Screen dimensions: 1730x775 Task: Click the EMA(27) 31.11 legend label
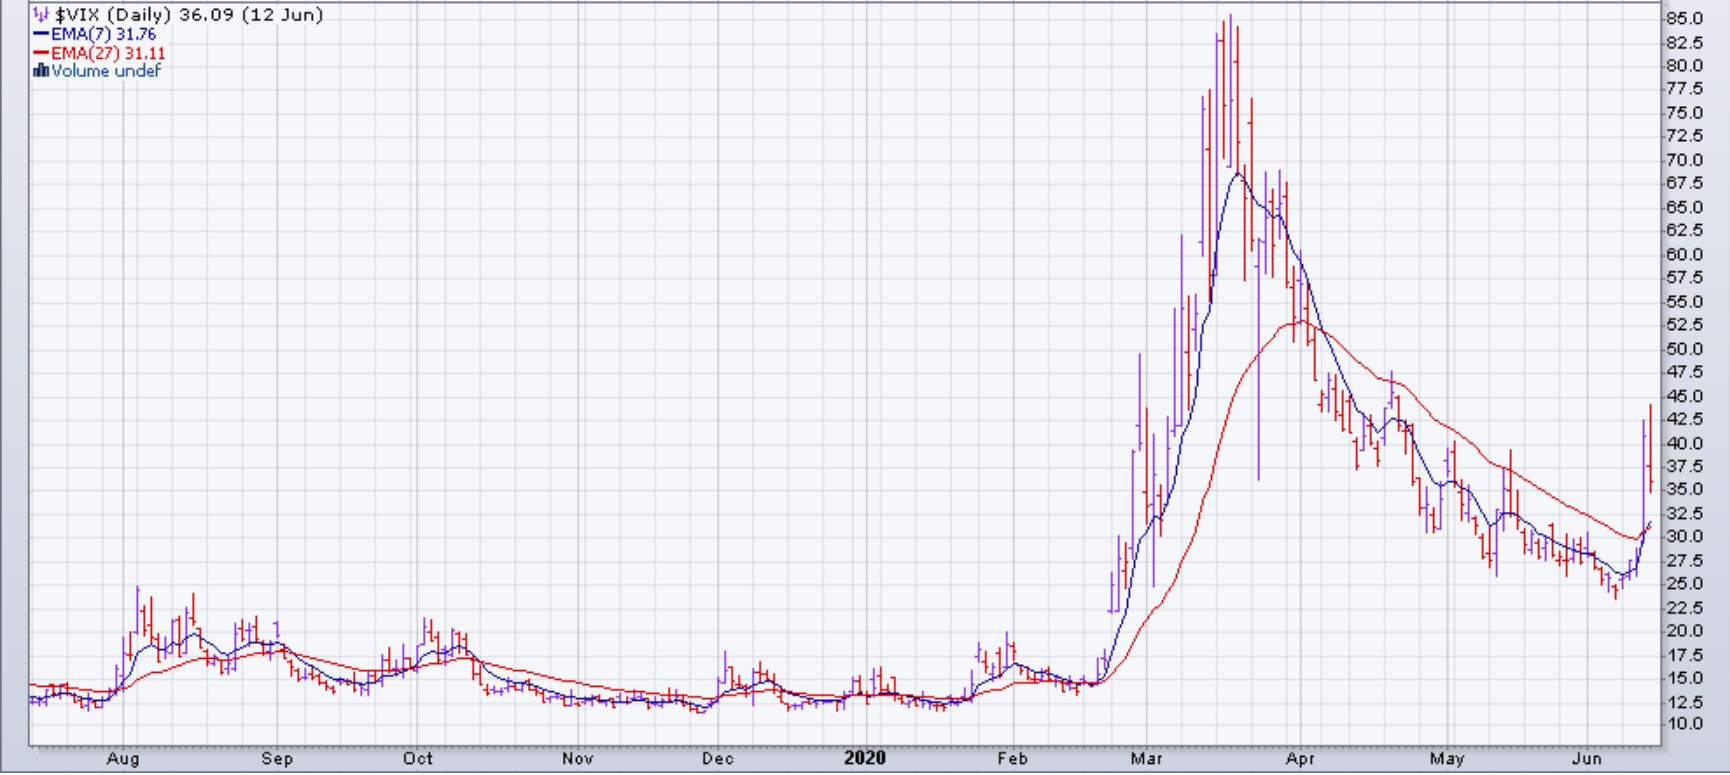(x=108, y=53)
